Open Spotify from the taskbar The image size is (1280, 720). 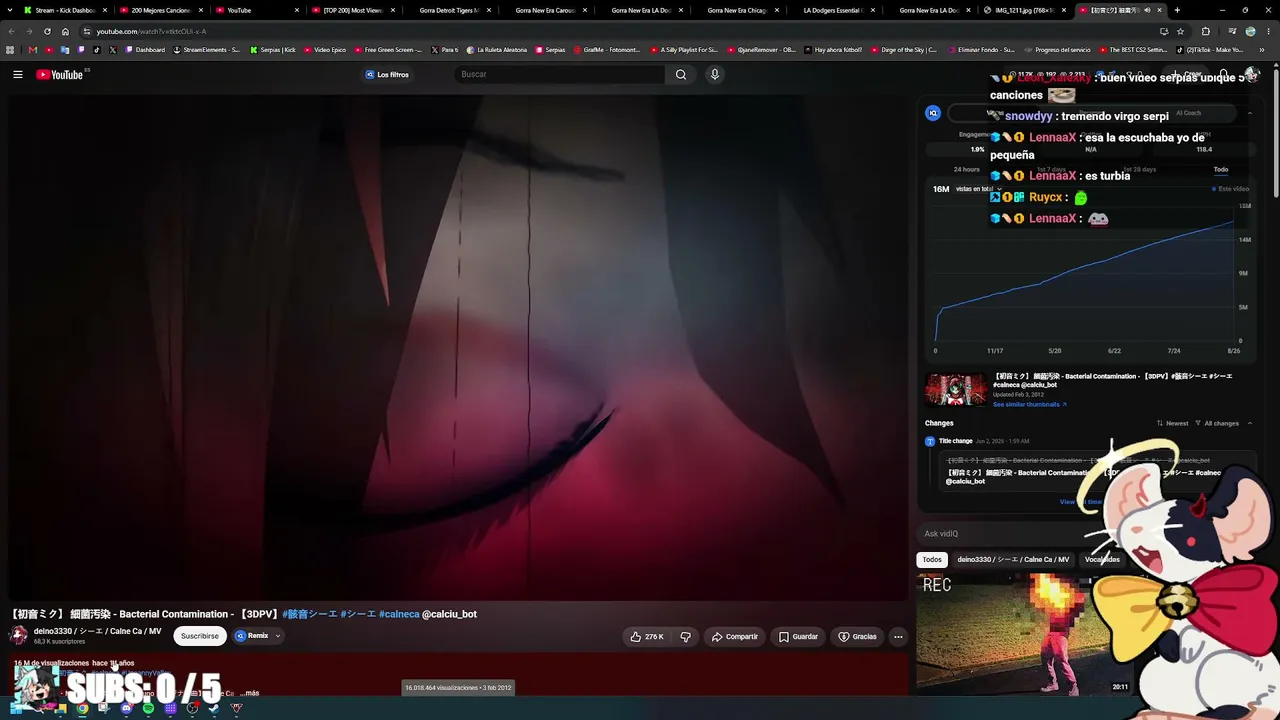[148, 708]
